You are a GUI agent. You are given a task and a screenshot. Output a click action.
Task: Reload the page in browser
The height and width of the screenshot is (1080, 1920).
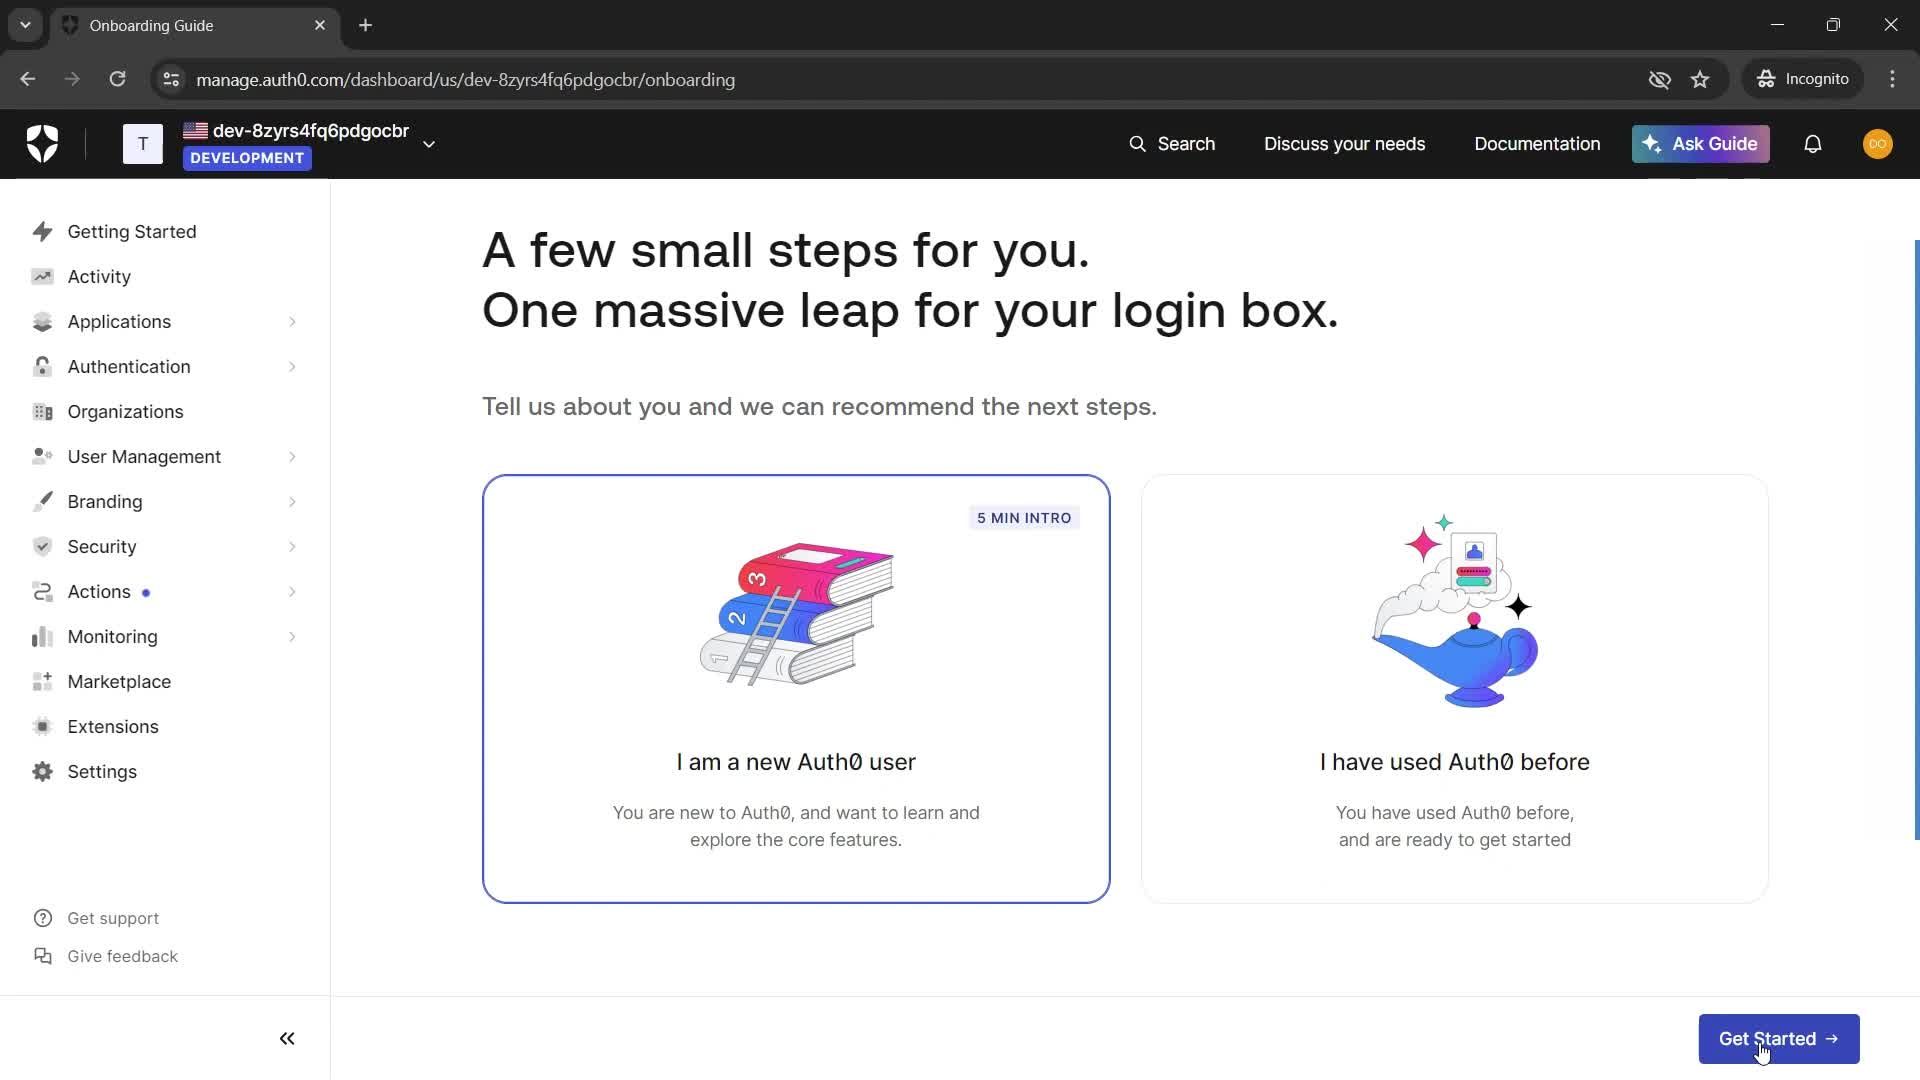pos(117,79)
